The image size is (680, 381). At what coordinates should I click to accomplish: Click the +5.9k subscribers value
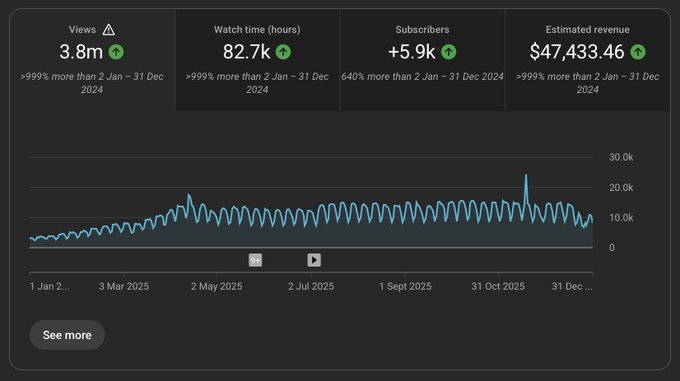pos(412,52)
